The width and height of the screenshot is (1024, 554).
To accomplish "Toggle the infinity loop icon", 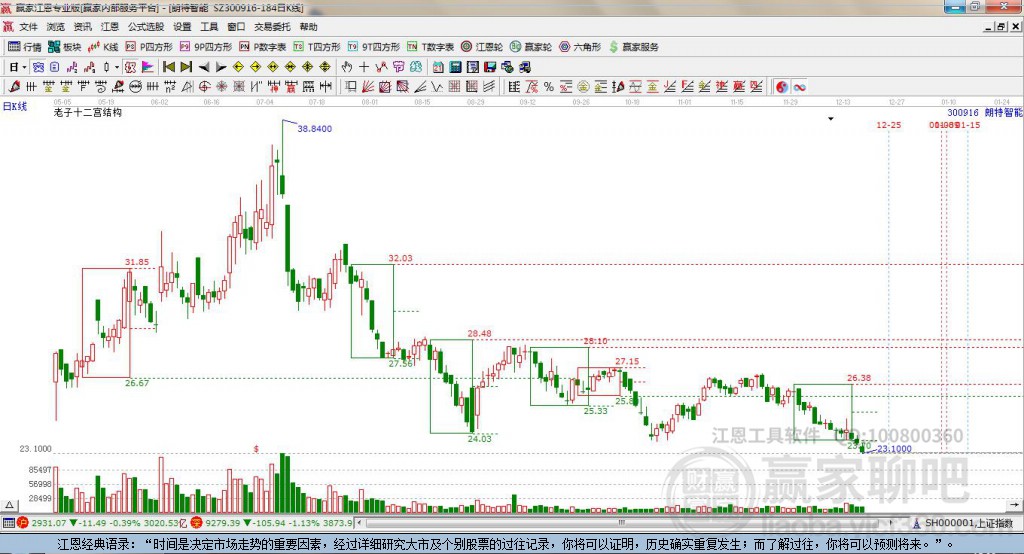I will (x=799, y=86).
